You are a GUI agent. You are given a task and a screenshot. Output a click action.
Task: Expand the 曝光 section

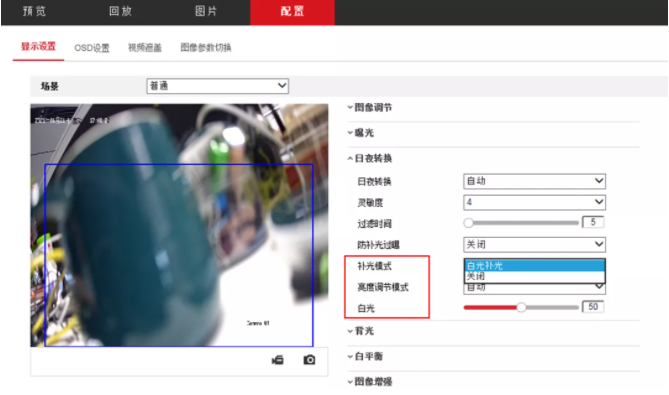pos(361,133)
